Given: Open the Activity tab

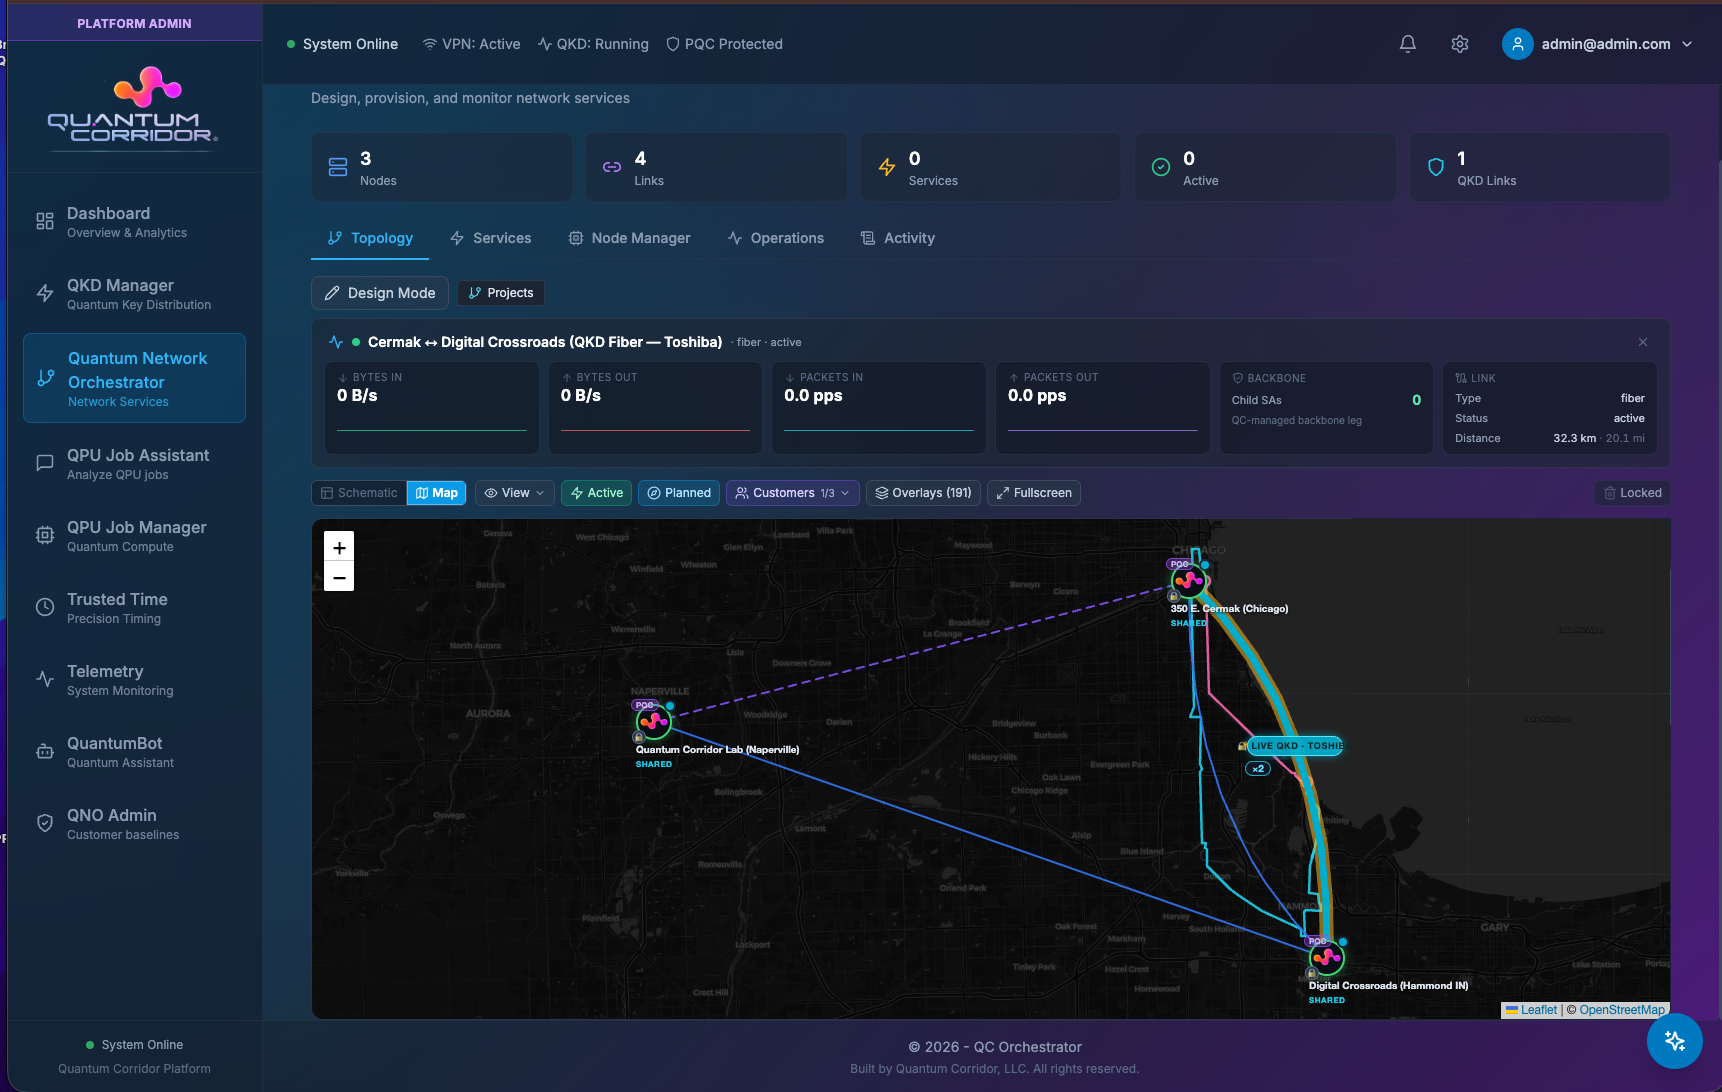Looking at the screenshot, I should pyautogui.click(x=898, y=238).
